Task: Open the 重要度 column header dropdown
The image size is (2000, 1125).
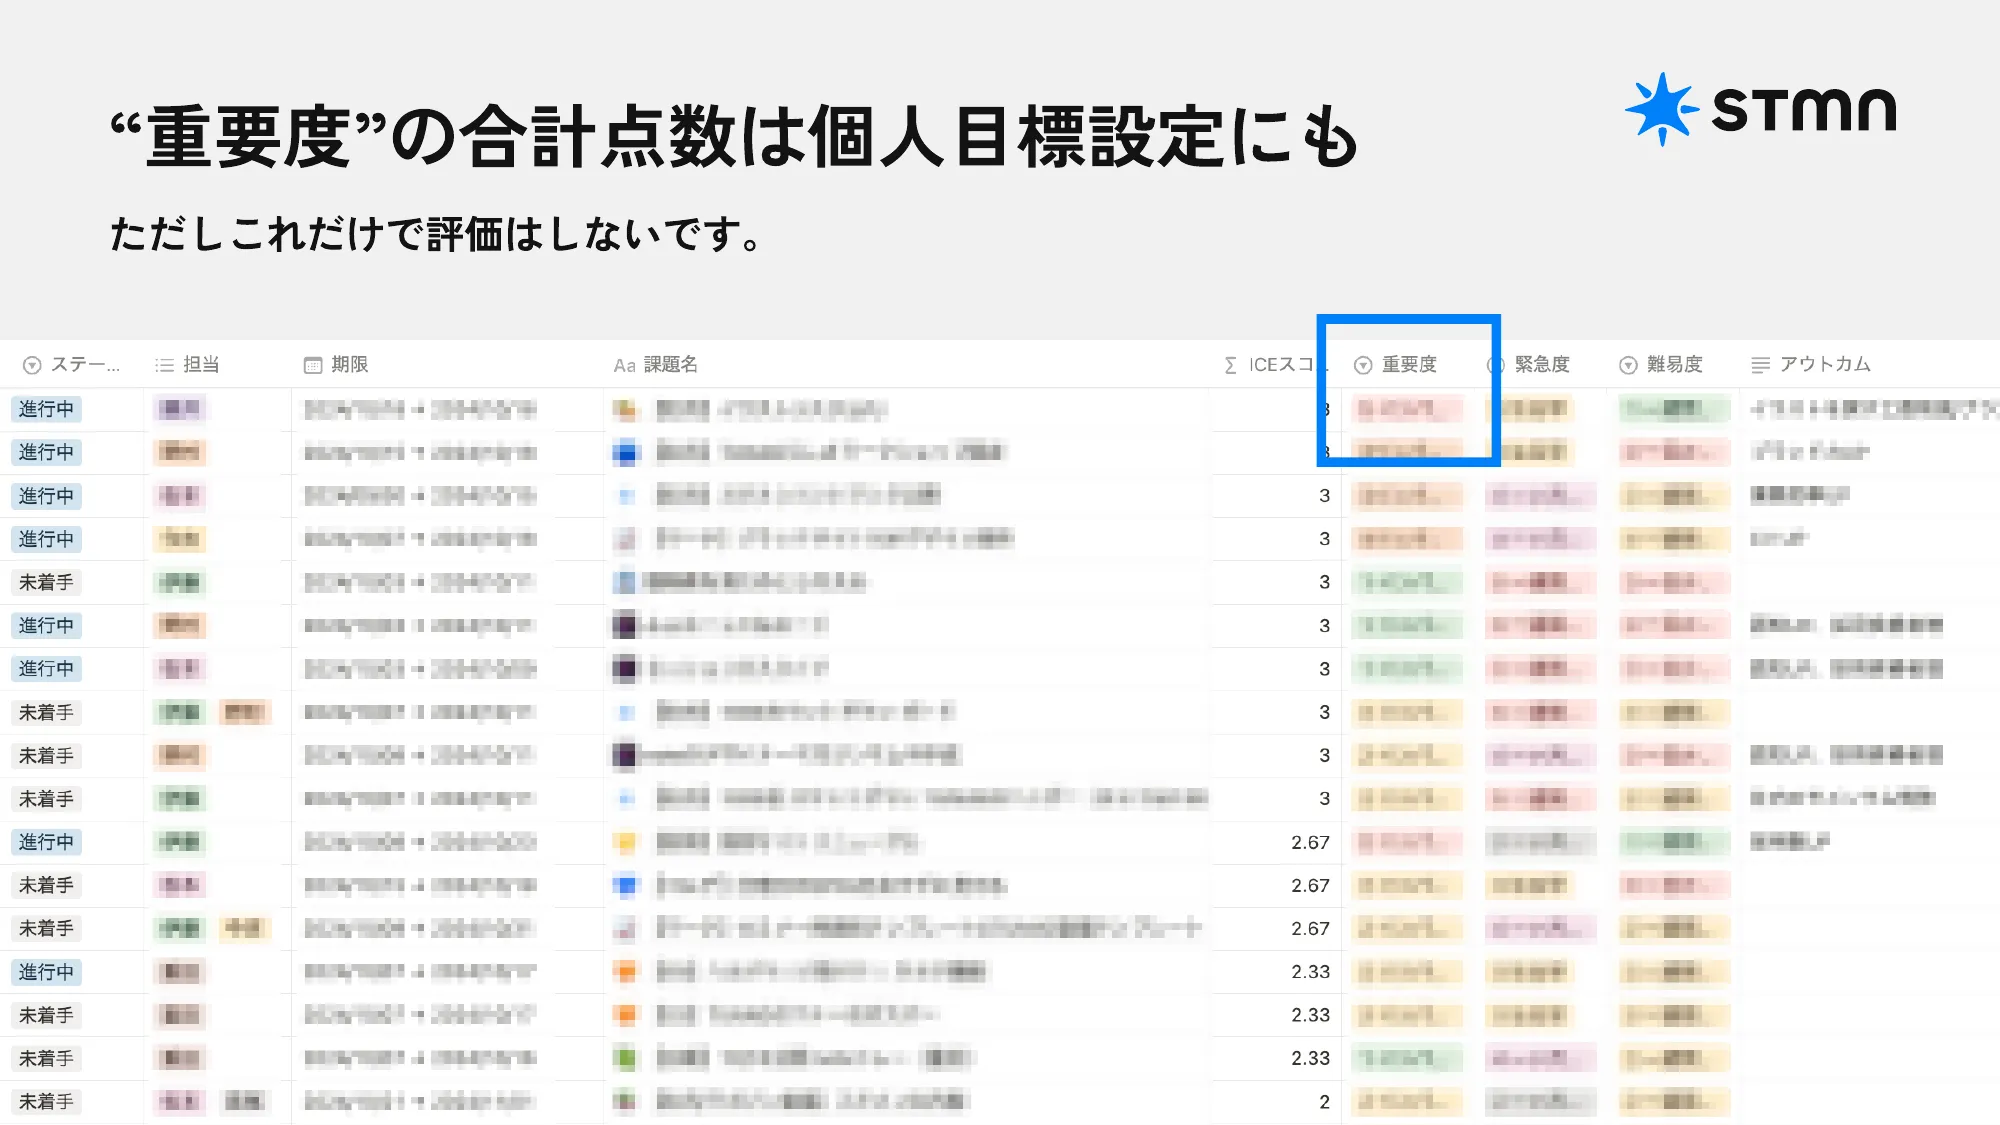Action: (x=1363, y=364)
